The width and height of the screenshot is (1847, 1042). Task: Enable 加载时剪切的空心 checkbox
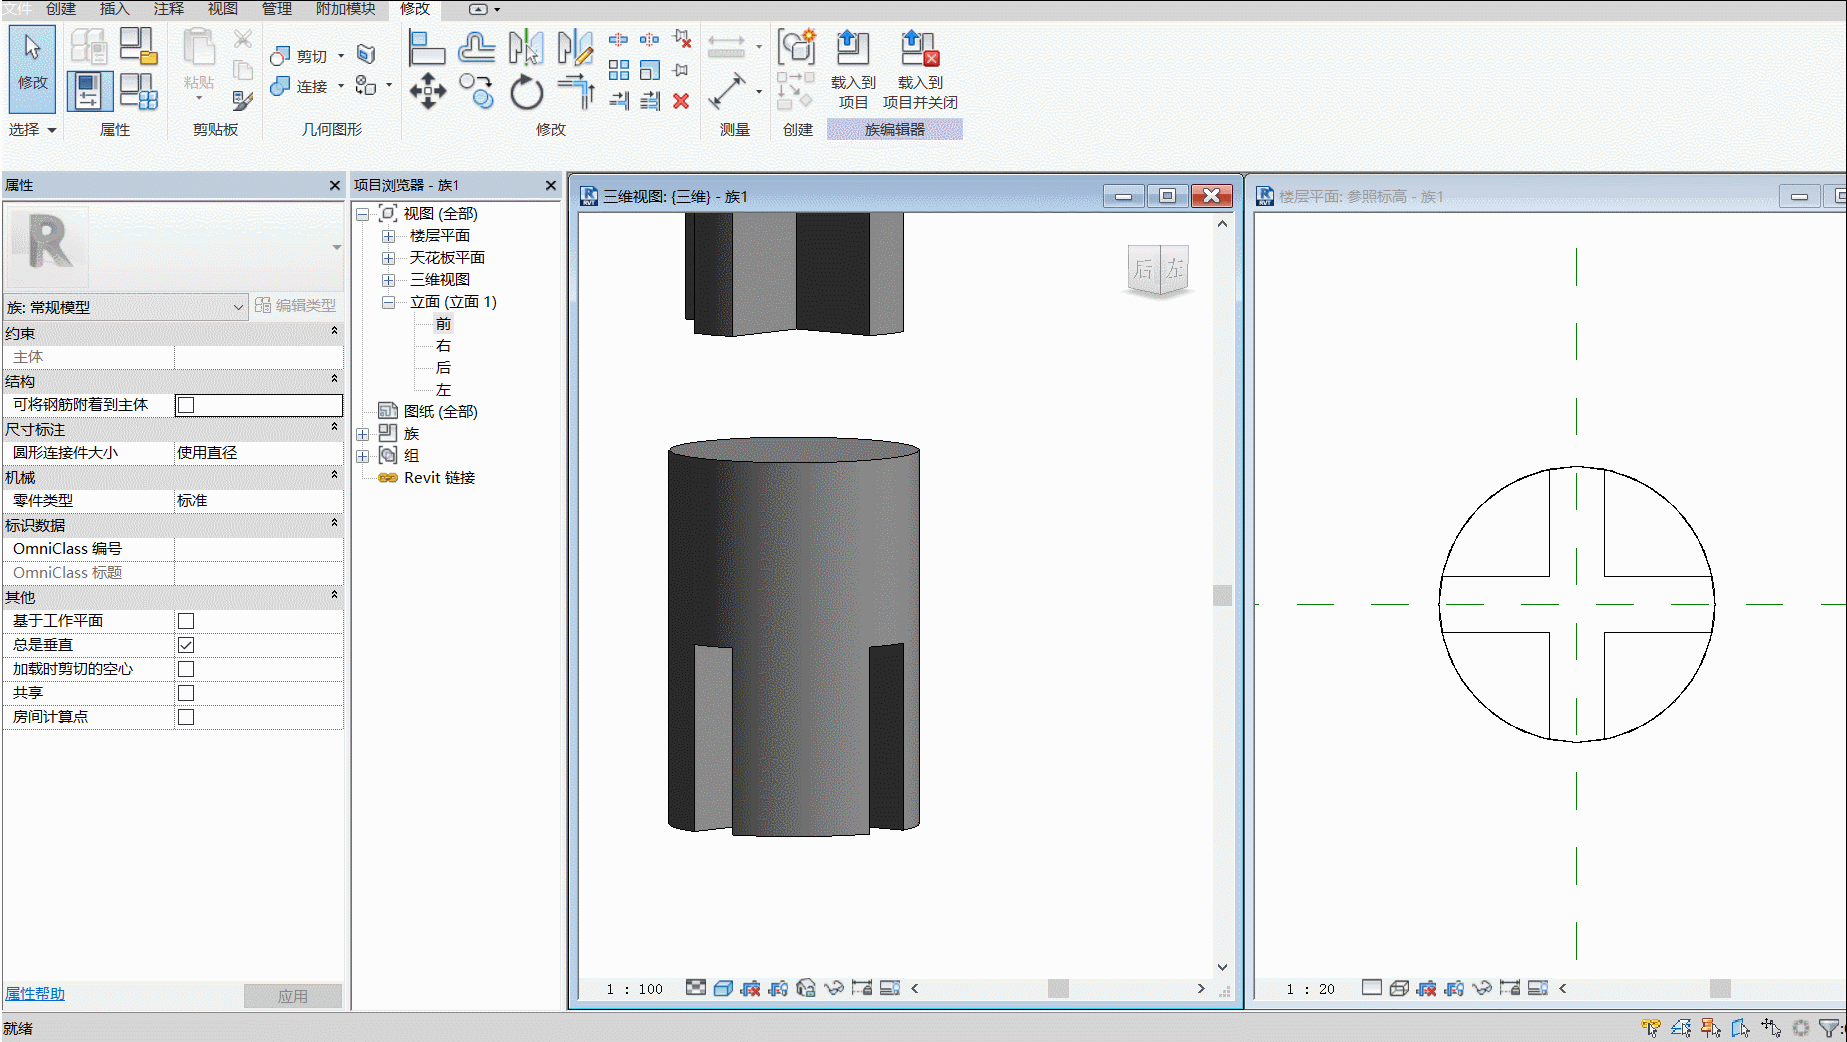pos(186,669)
